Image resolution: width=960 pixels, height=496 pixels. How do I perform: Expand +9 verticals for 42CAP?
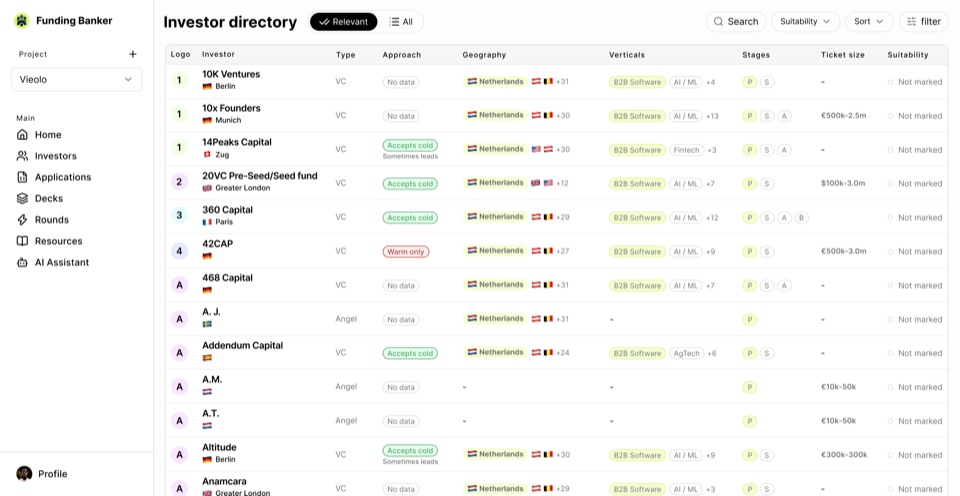pos(711,252)
